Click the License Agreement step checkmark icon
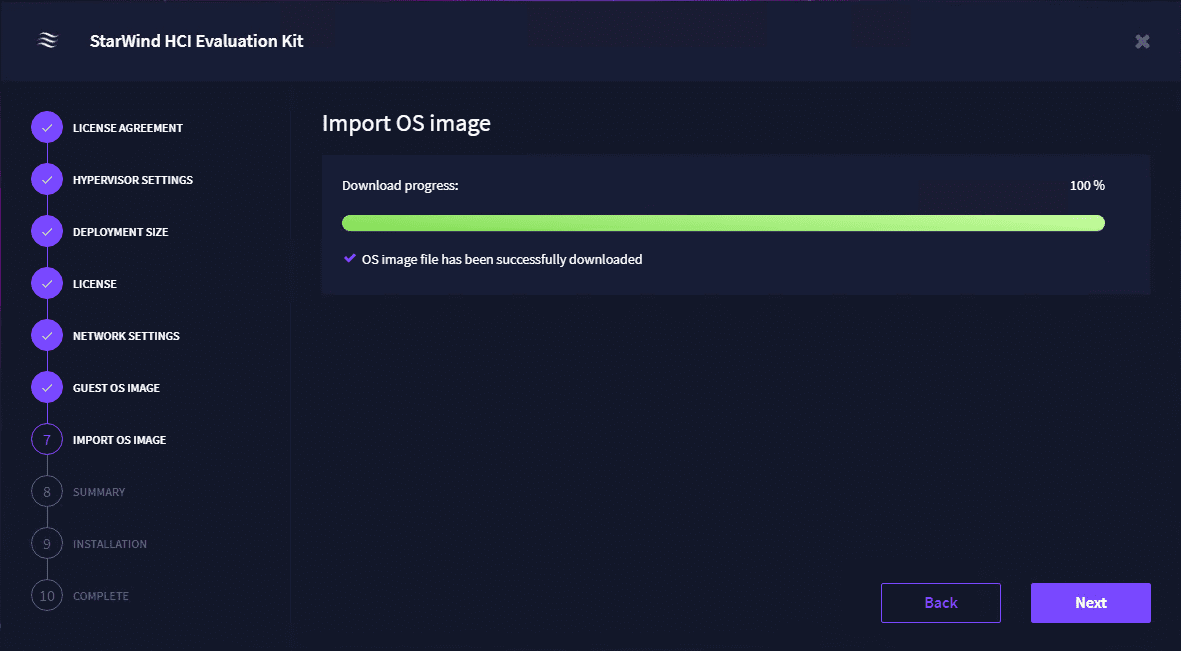The height and width of the screenshot is (651, 1181). pyautogui.click(x=47, y=128)
